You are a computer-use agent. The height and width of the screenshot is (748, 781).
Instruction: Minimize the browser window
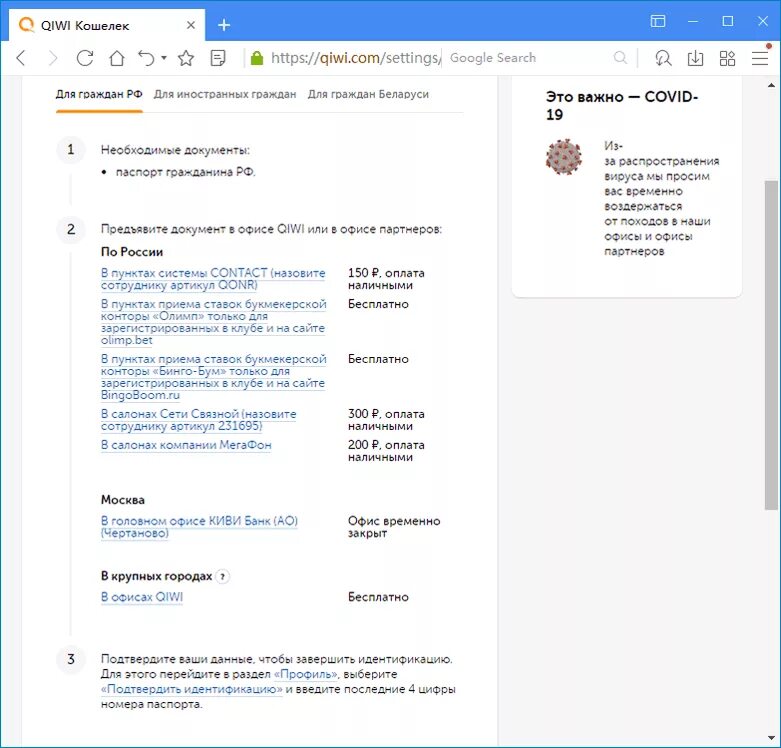click(x=693, y=21)
